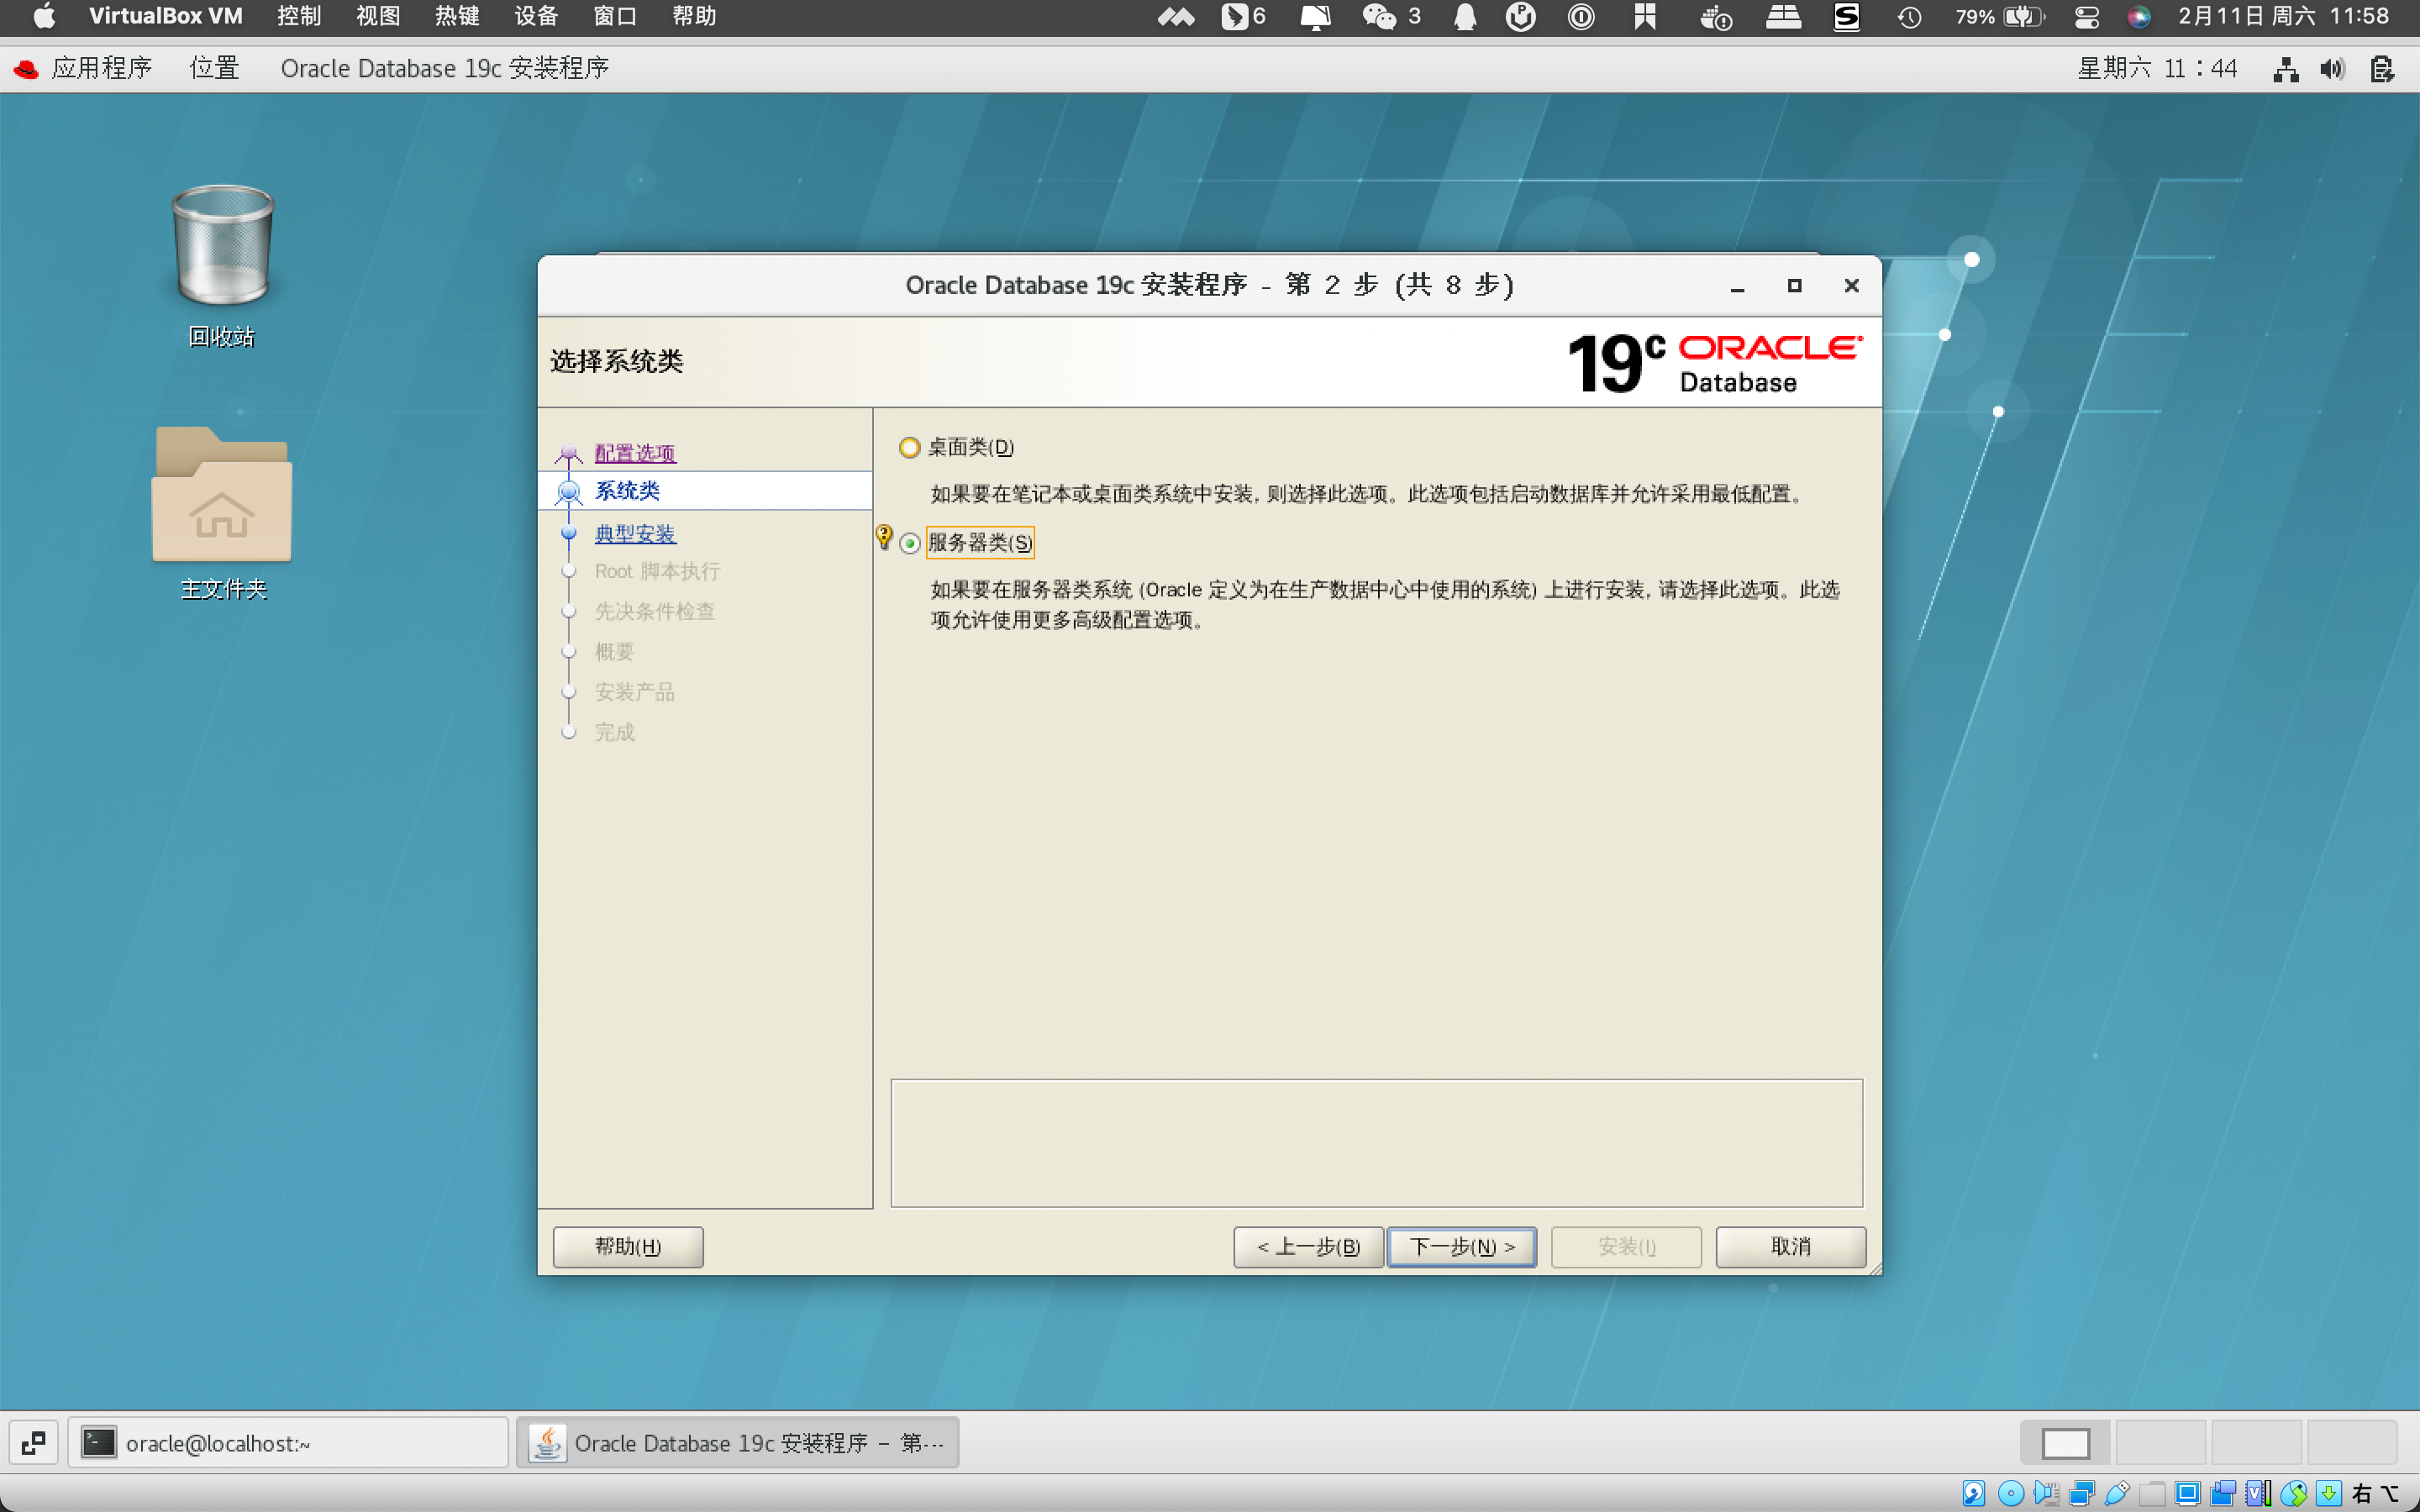Switch to oracle@localhost terminal in the taskbar
Viewport: 2420px width, 1512px height.
pos(288,1443)
